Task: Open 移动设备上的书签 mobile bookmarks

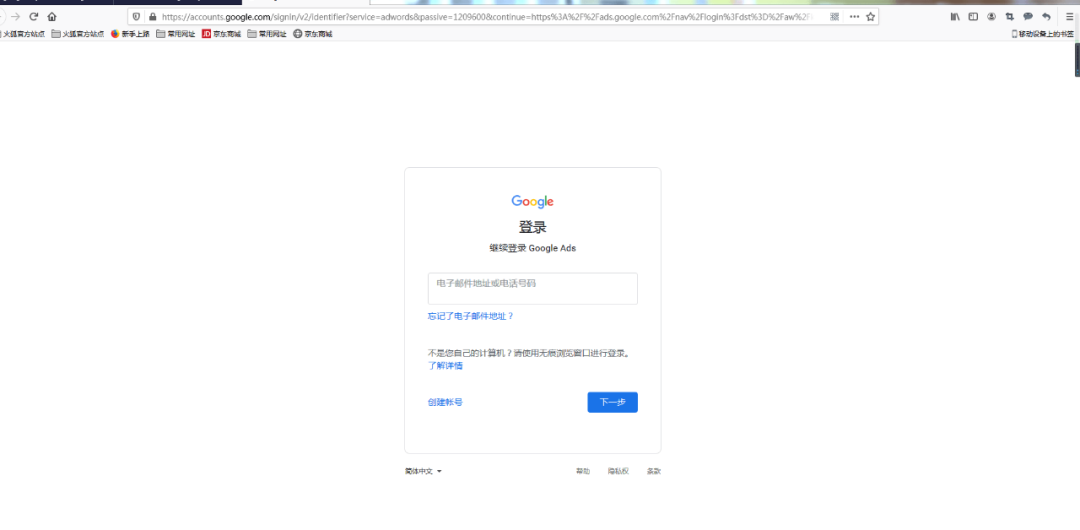Action: pyautogui.click(x=1042, y=34)
